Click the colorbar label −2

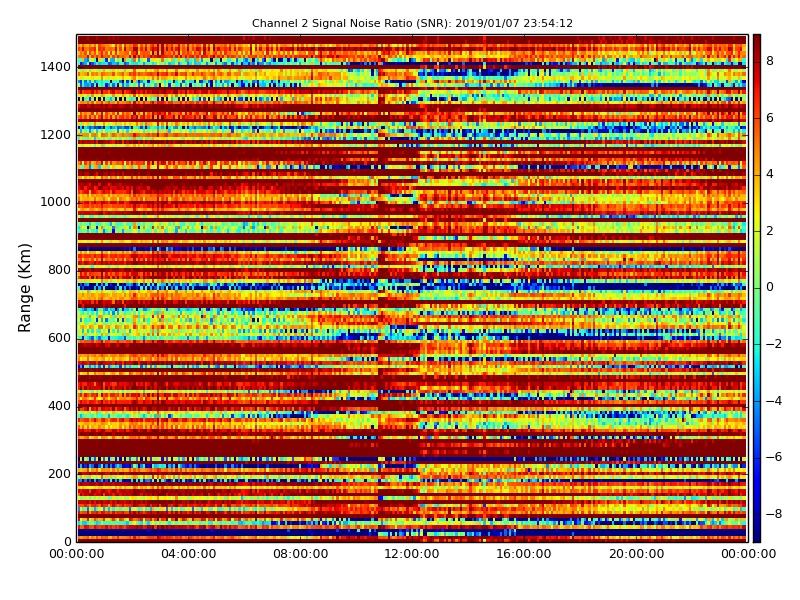[x=774, y=344]
